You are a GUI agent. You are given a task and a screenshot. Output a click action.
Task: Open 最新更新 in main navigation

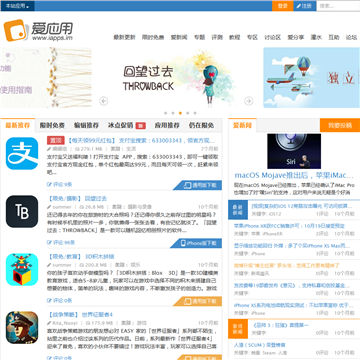tap(125, 37)
